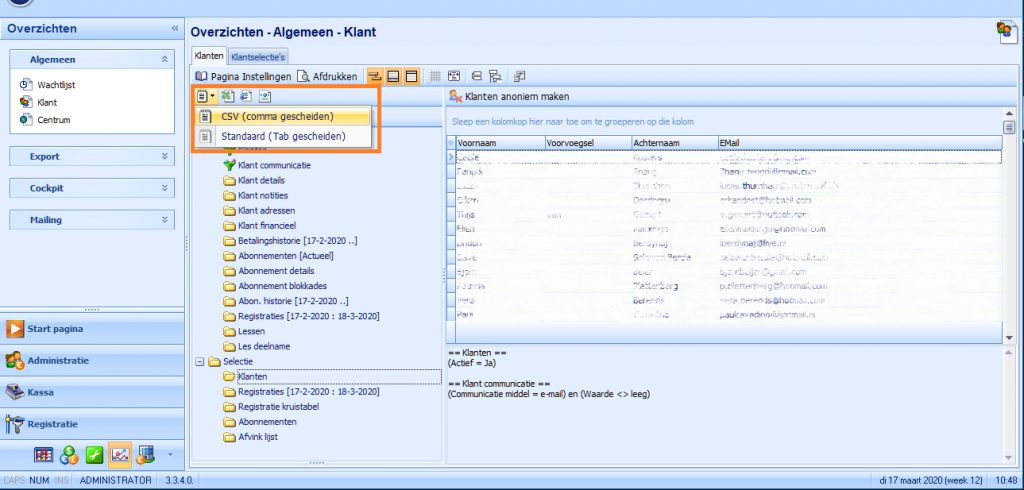1024x490 pixels.
Task: Click the grid lines toolbar icon
Action: coord(435,76)
